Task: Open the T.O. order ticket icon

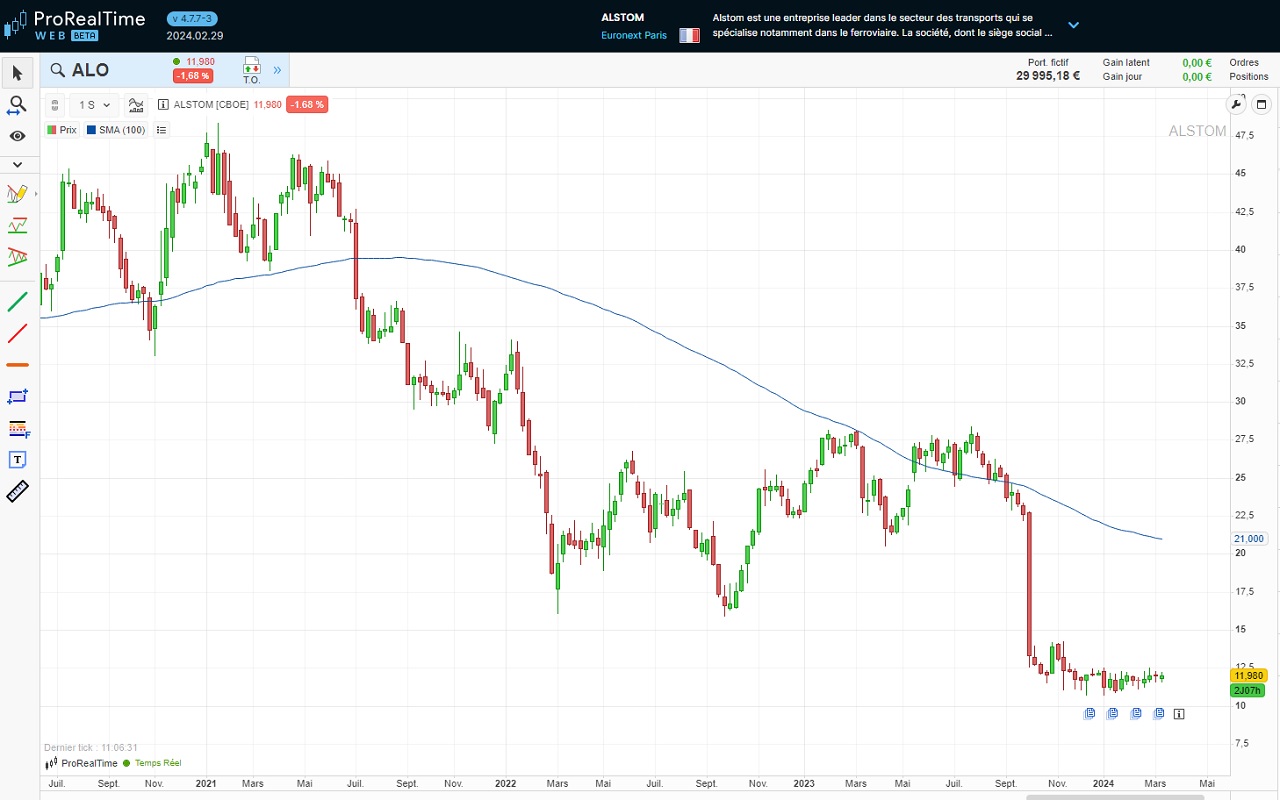Action: (x=251, y=70)
